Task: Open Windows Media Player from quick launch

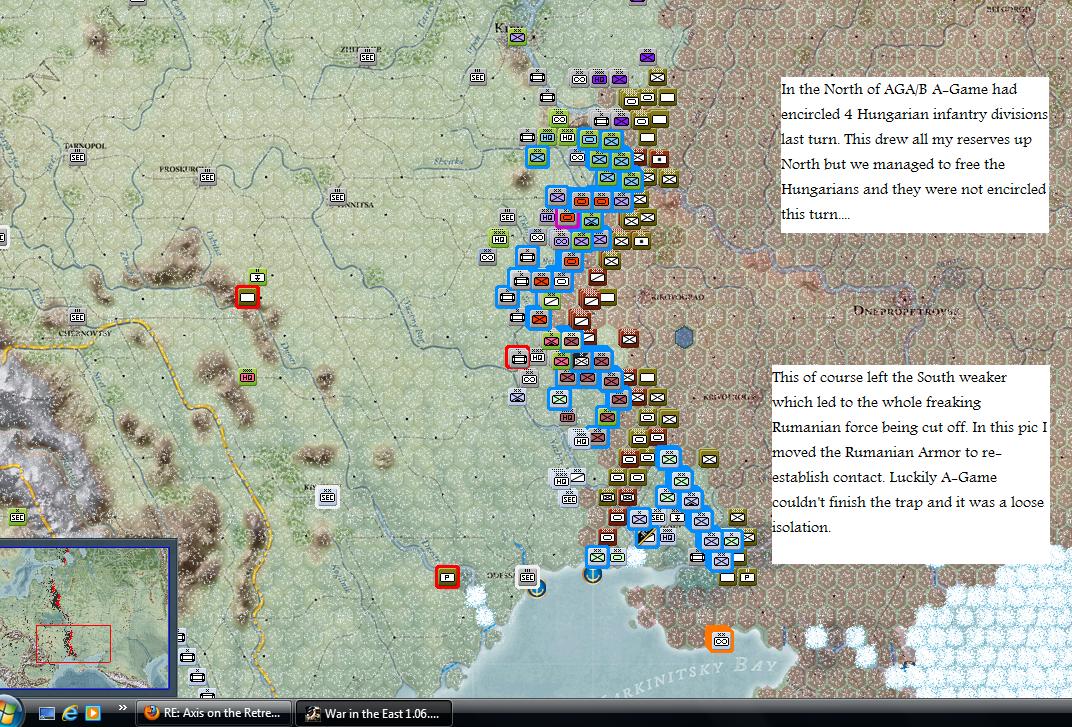Action: click(x=93, y=713)
